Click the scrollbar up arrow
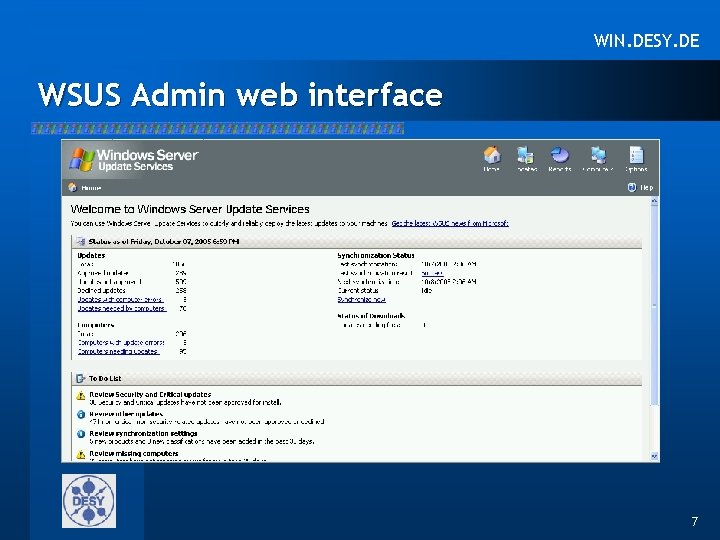Screen dimensions: 720x540 [654, 201]
